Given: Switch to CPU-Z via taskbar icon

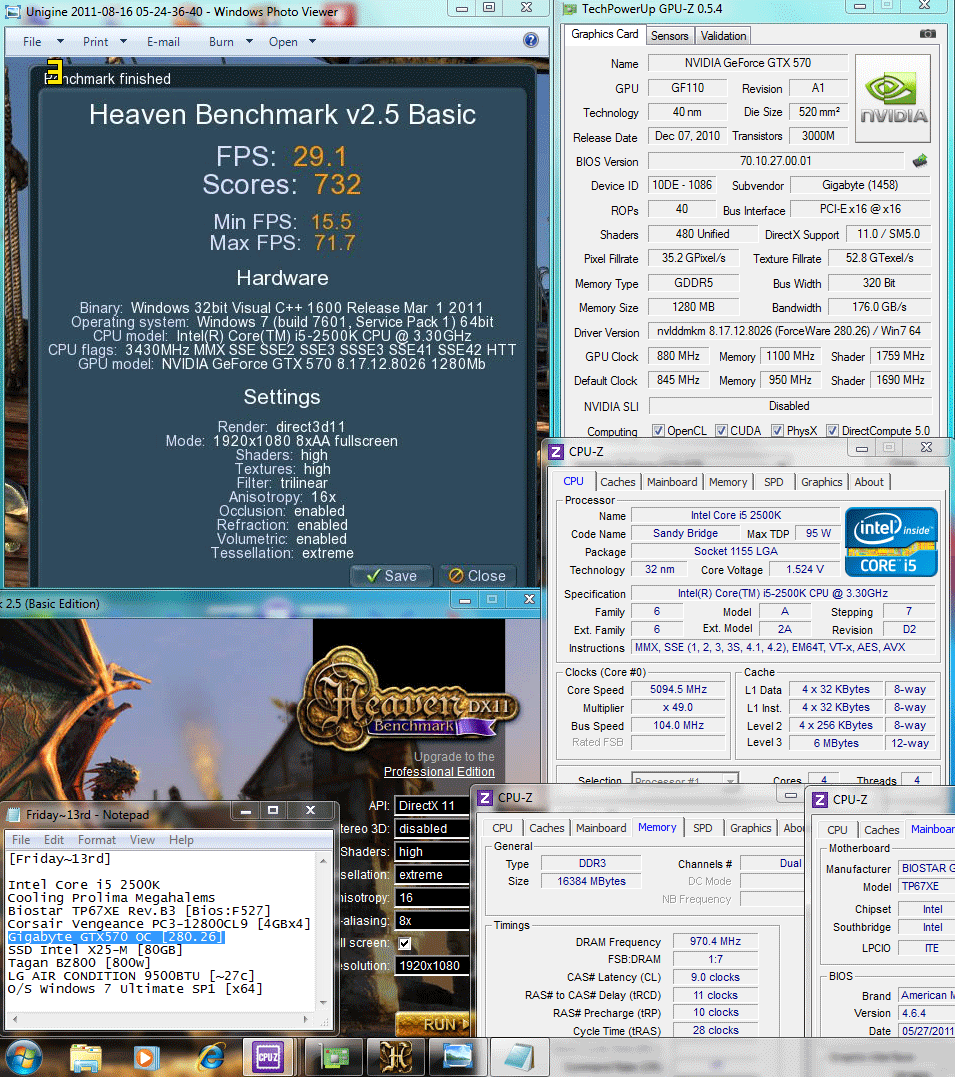Looking at the screenshot, I should [x=267, y=1058].
